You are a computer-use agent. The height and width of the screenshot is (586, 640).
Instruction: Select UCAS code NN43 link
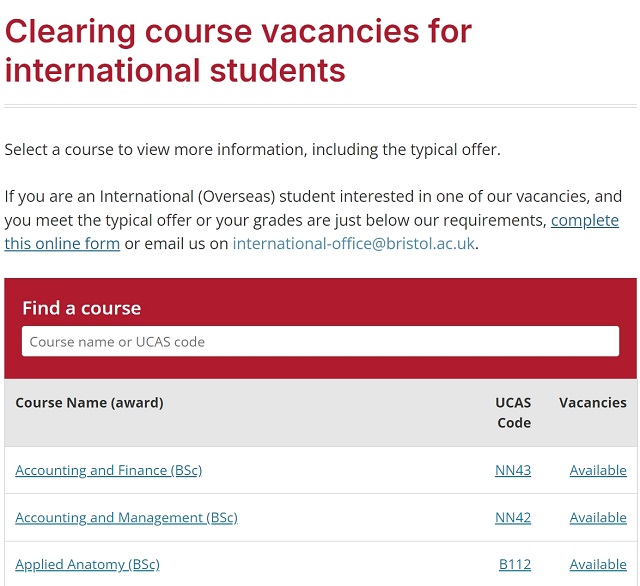[x=513, y=470]
